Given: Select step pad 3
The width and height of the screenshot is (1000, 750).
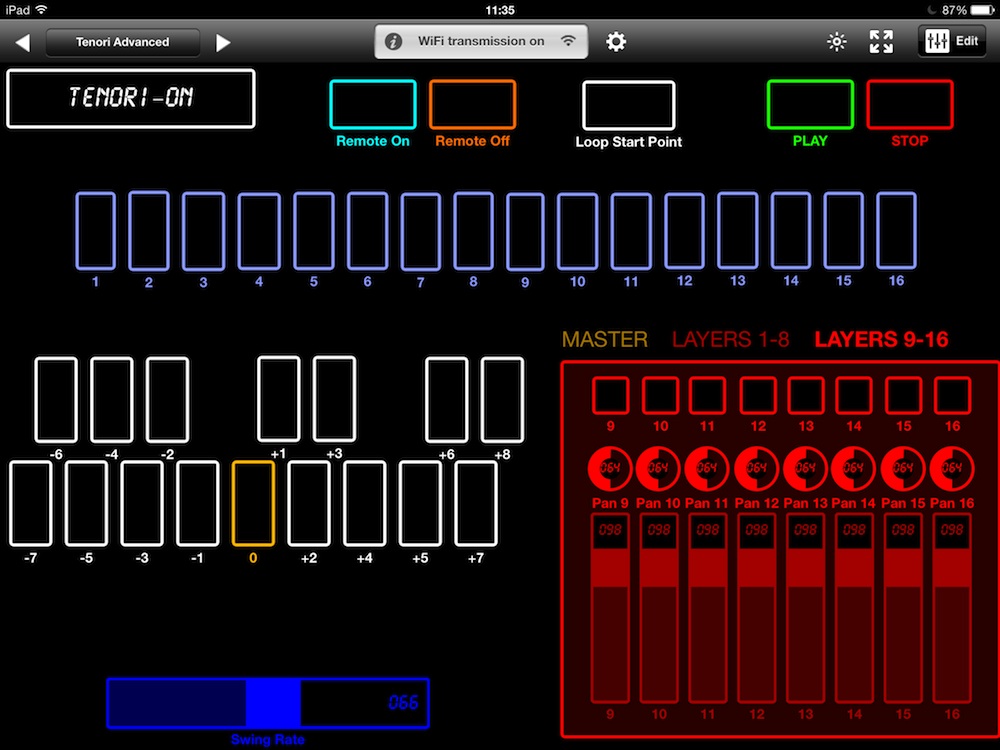Looking at the screenshot, I should click(203, 232).
